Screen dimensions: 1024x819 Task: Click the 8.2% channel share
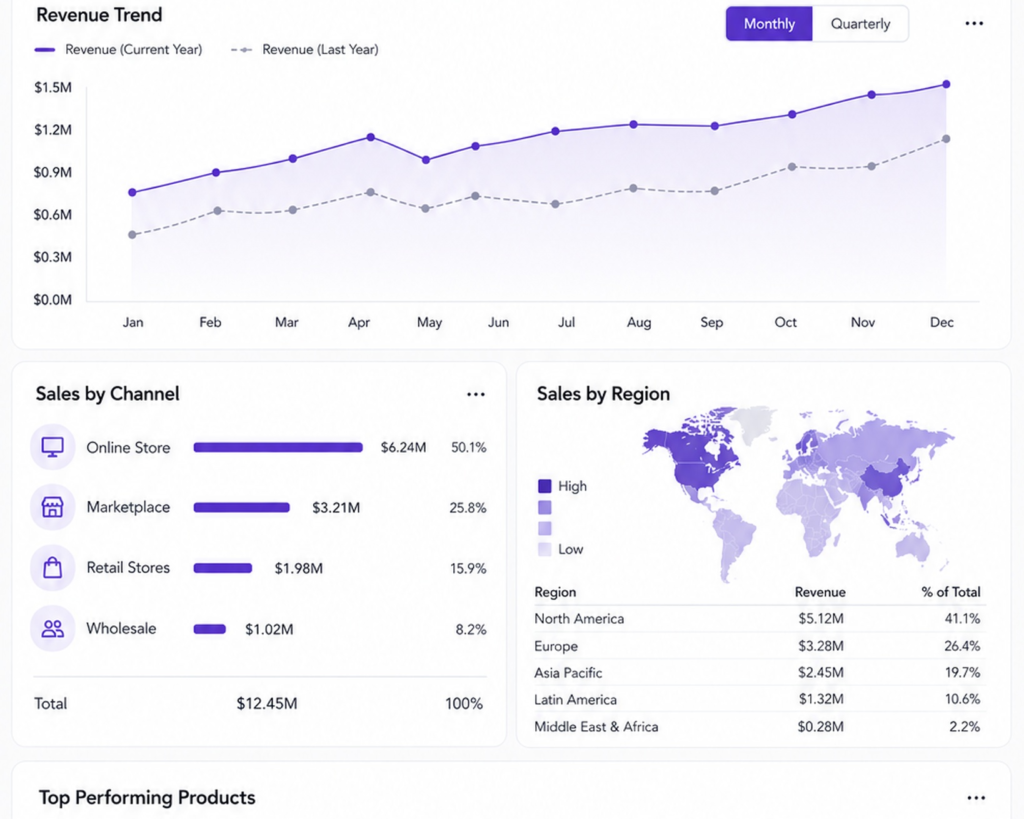coord(471,630)
